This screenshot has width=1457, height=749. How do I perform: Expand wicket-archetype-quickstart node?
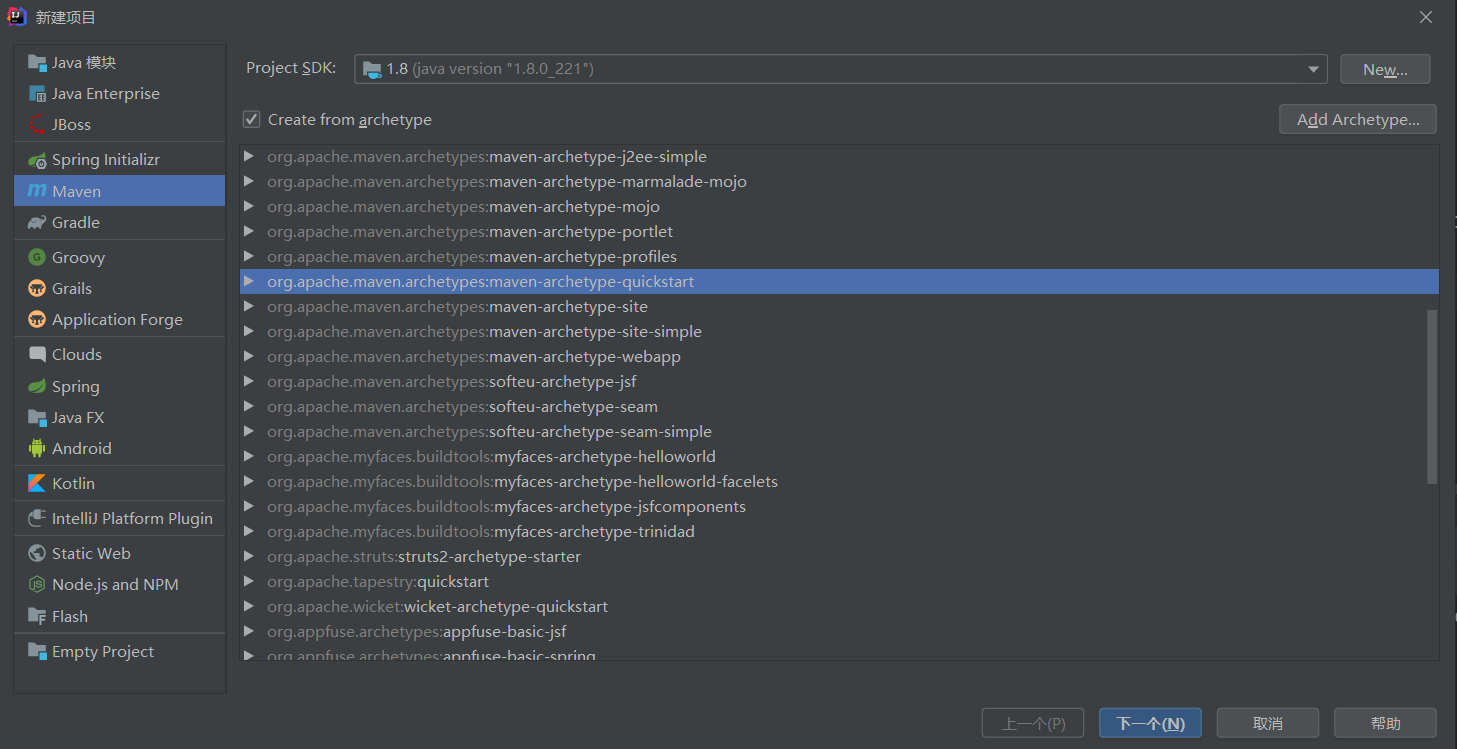click(249, 607)
